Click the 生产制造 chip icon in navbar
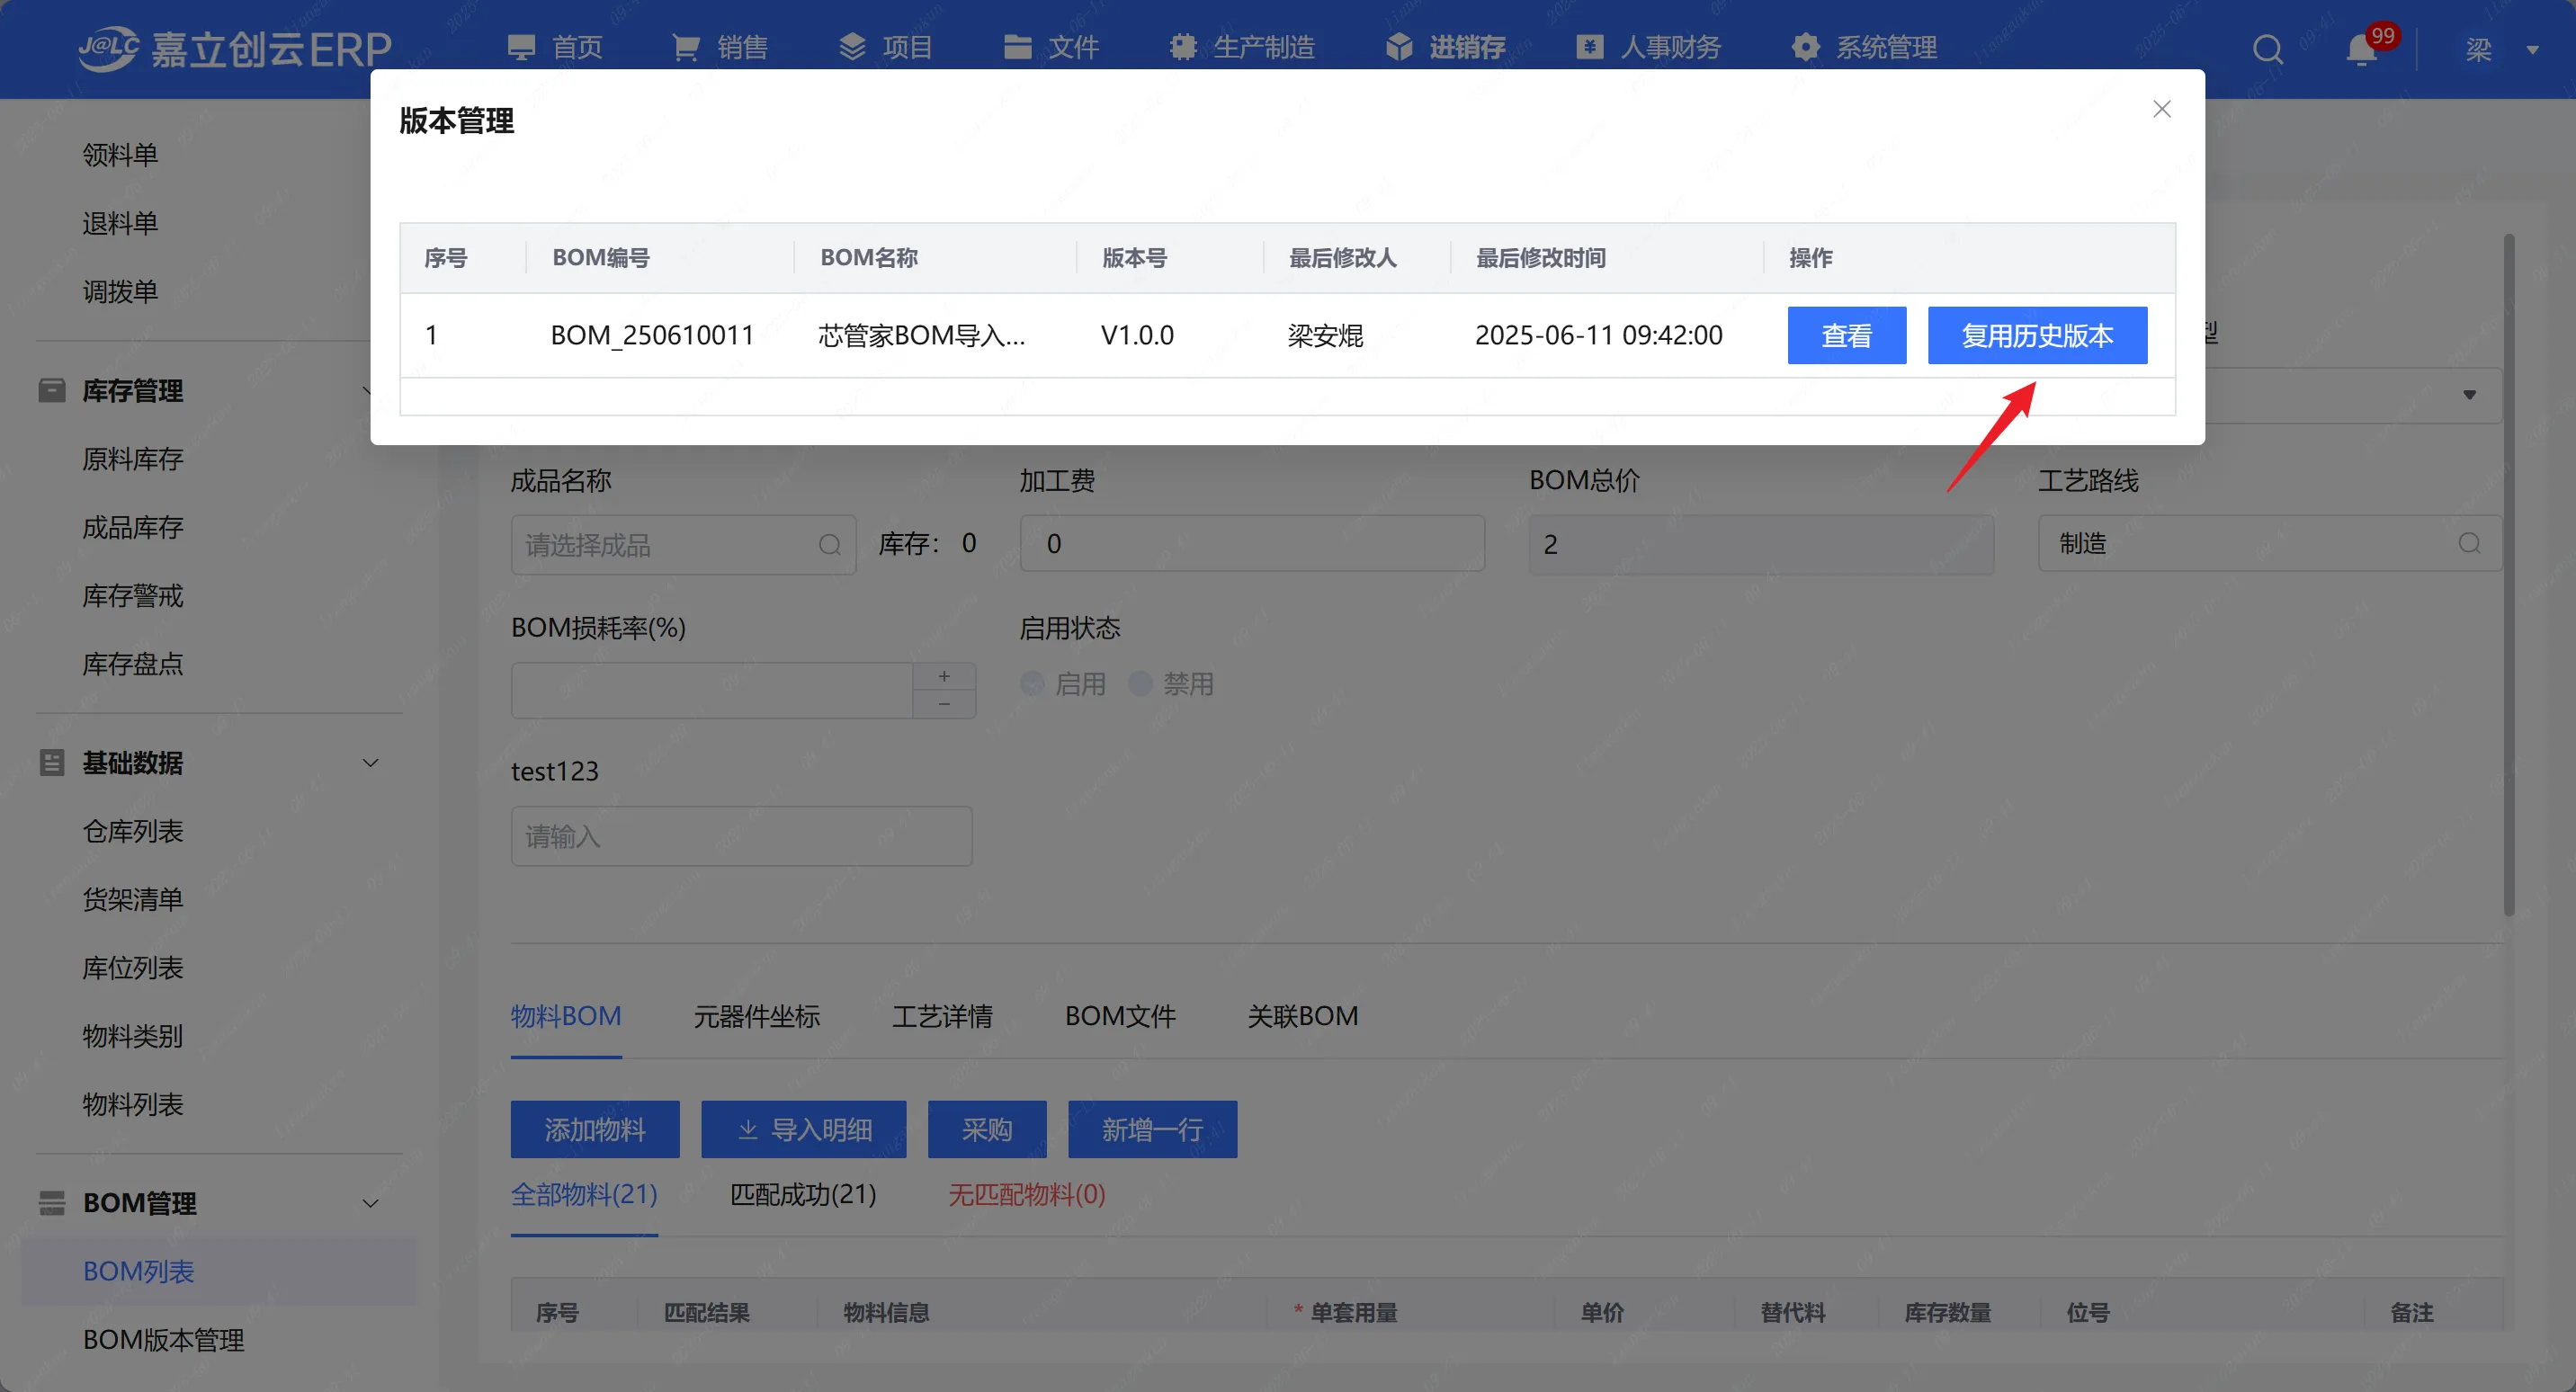Viewport: 2576px width, 1392px height. (1183, 47)
